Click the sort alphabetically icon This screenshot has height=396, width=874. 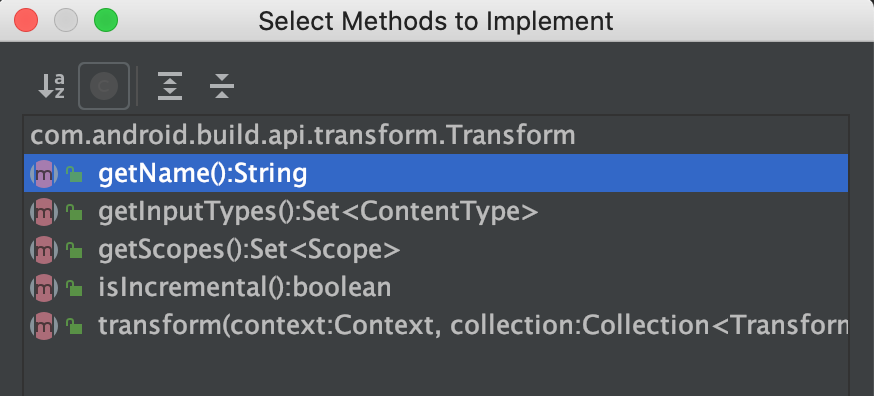tap(51, 86)
